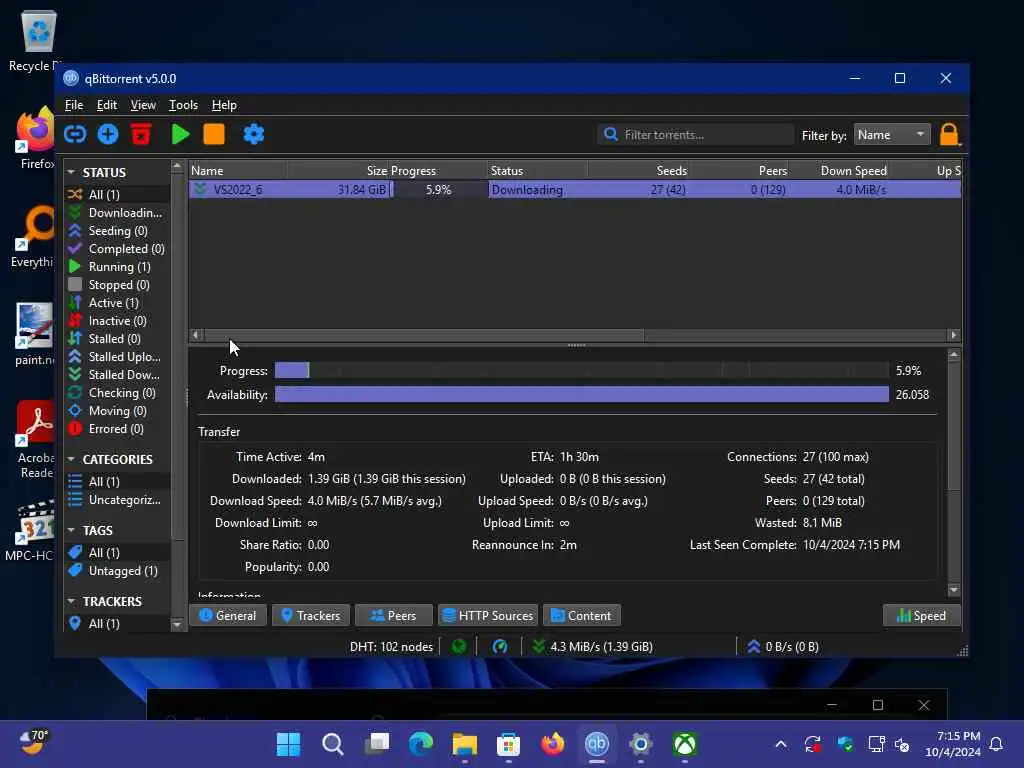The height and width of the screenshot is (768, 1024).
Task: Collapse the CATEGORIES section
Action: [x=71, y=459]
